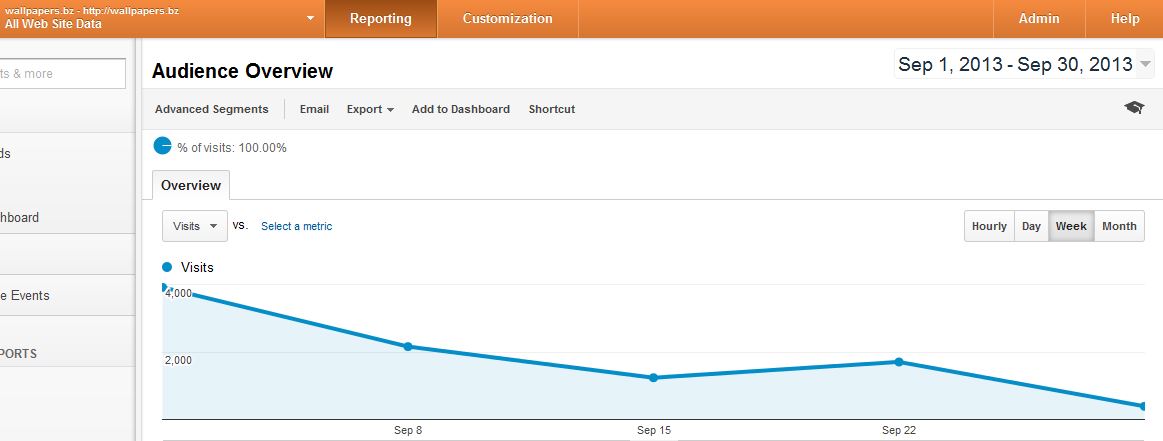Viewport: 1163px width, 441px height.
Task: Click Add to Dashboard
Action: click(x=461, y=109)
